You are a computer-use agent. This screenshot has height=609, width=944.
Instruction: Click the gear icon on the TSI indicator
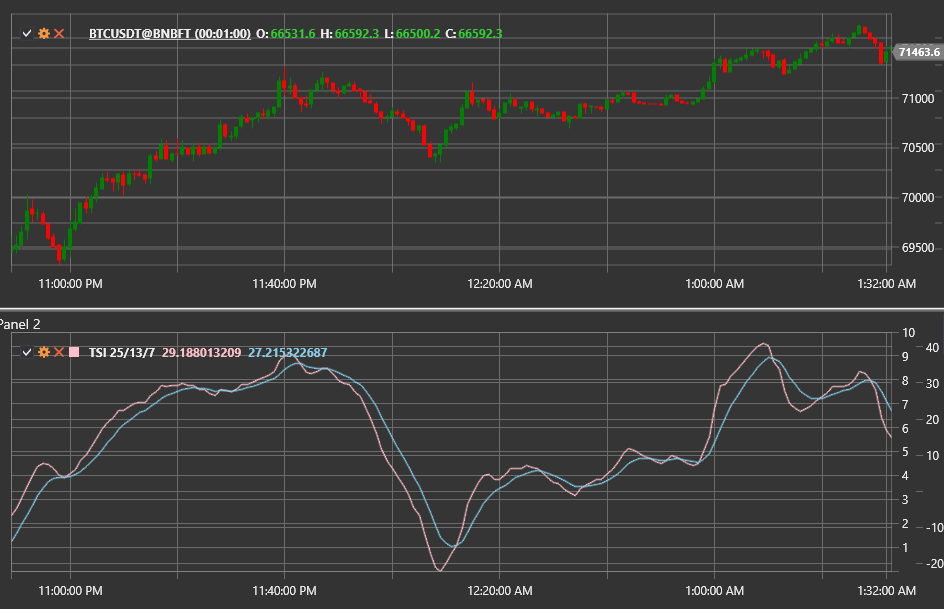pos(44,352)
